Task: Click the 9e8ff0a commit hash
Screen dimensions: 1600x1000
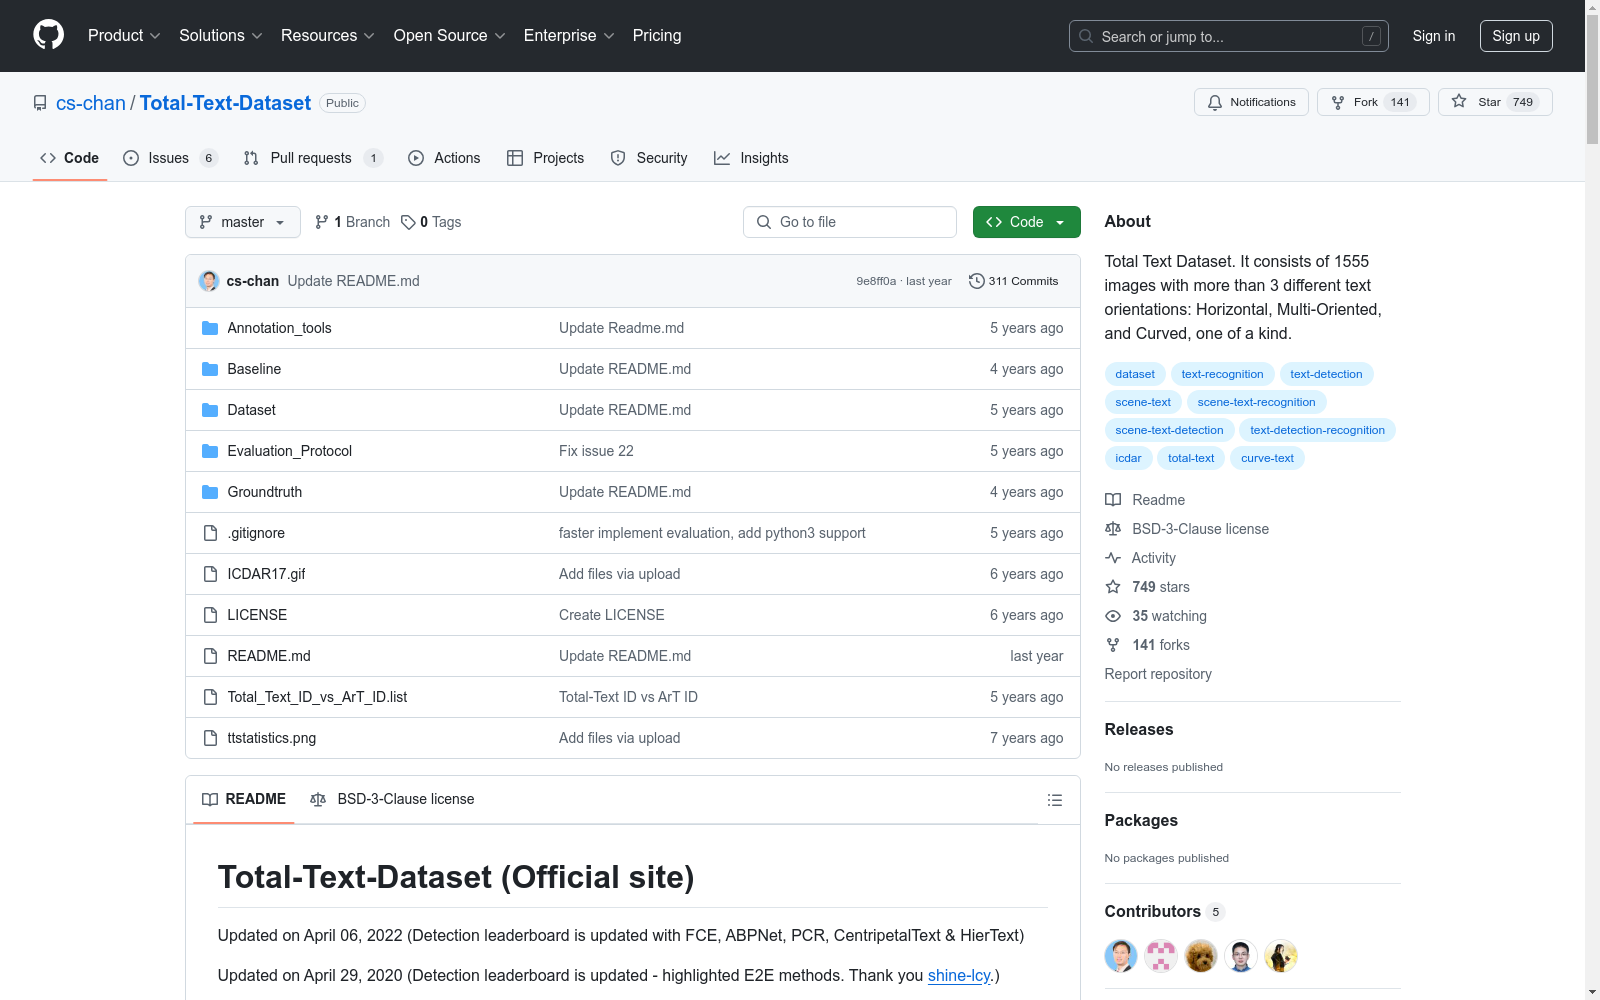Action: [x=876, y=281]
